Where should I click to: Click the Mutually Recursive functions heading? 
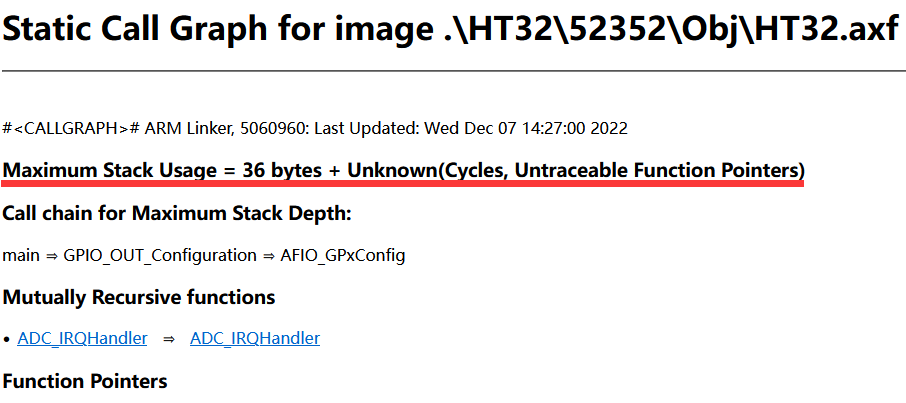click(139, 297)
